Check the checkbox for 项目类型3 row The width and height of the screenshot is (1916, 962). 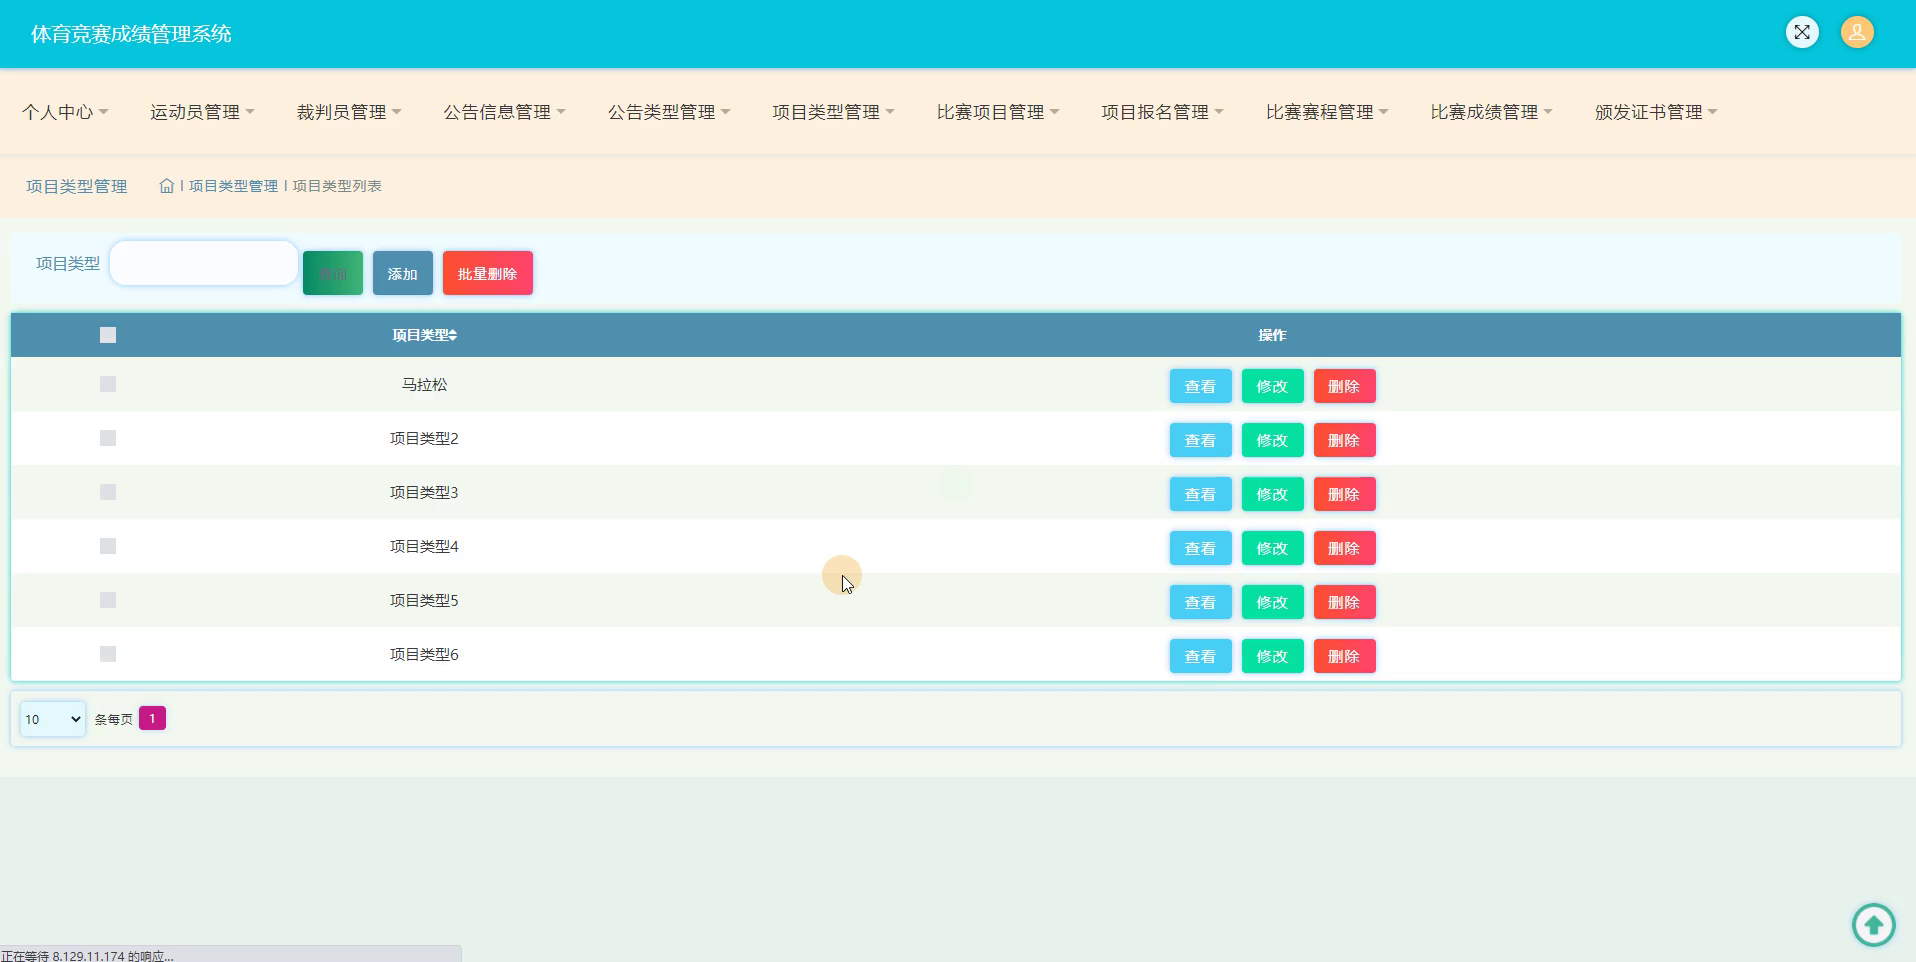(108, 492)
